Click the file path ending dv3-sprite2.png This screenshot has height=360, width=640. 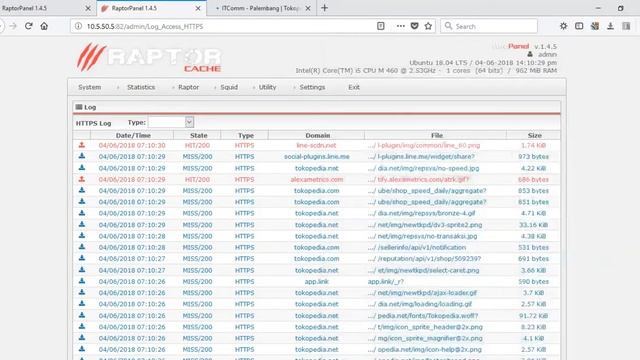[425, 225]
